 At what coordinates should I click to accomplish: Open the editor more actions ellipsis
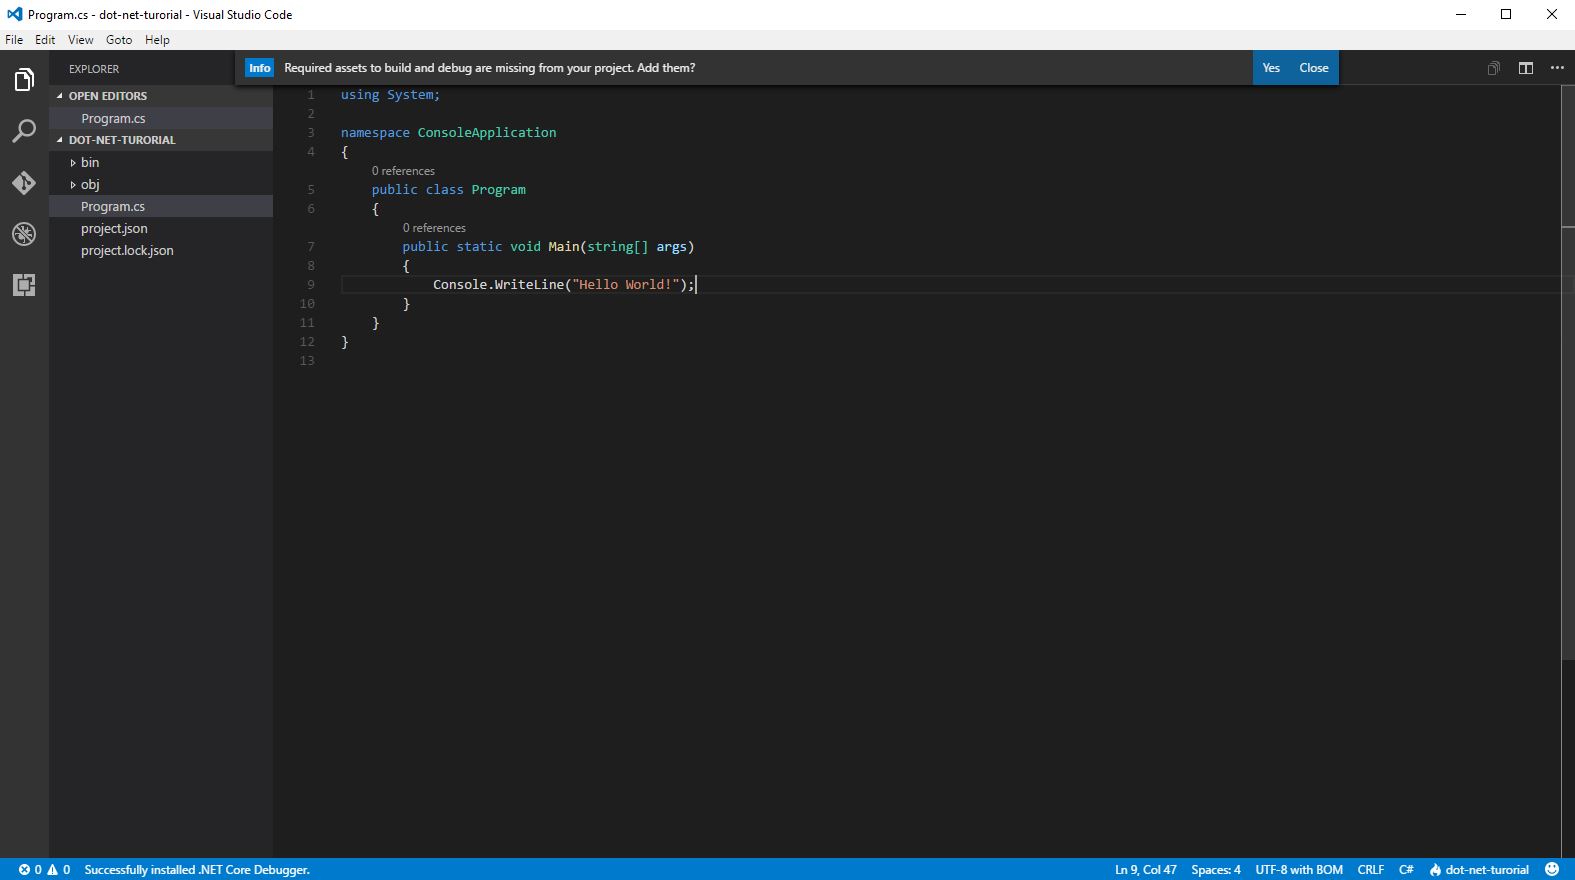pos(1557,68)
